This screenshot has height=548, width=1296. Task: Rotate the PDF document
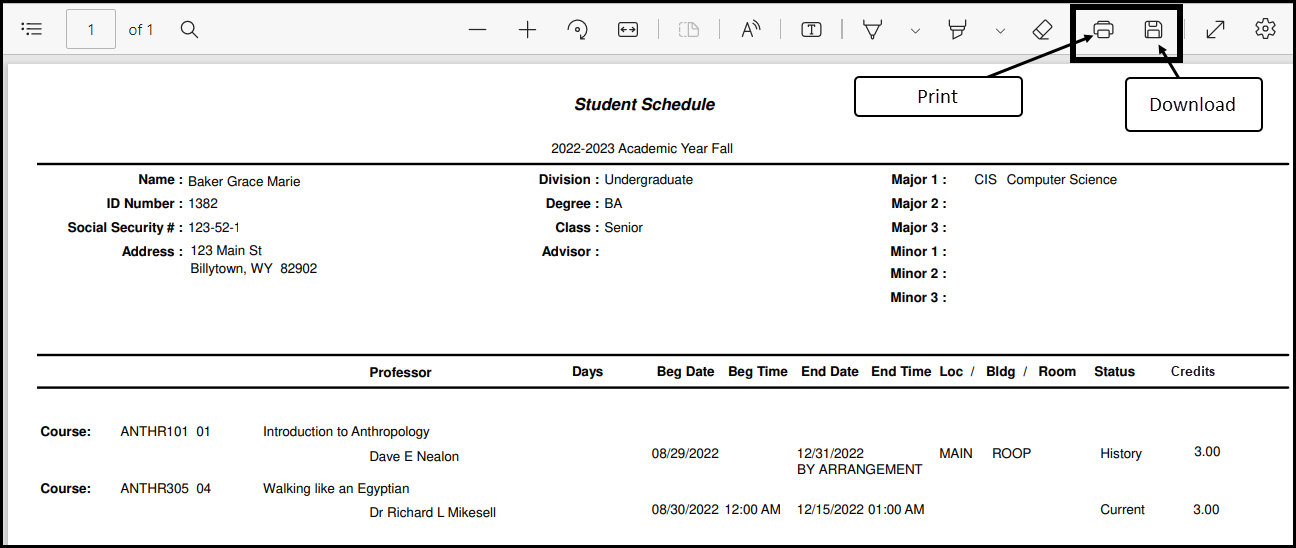(x=577, y=30)
